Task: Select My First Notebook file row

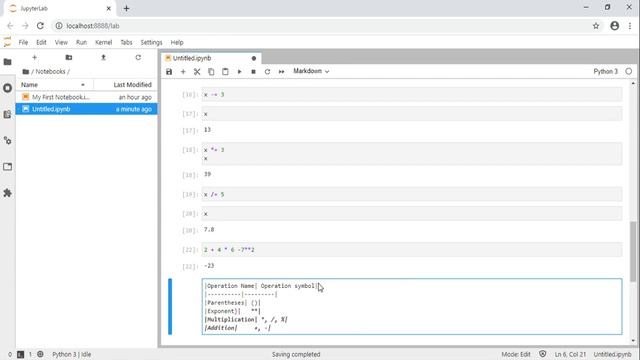Action: click(87, 97)
